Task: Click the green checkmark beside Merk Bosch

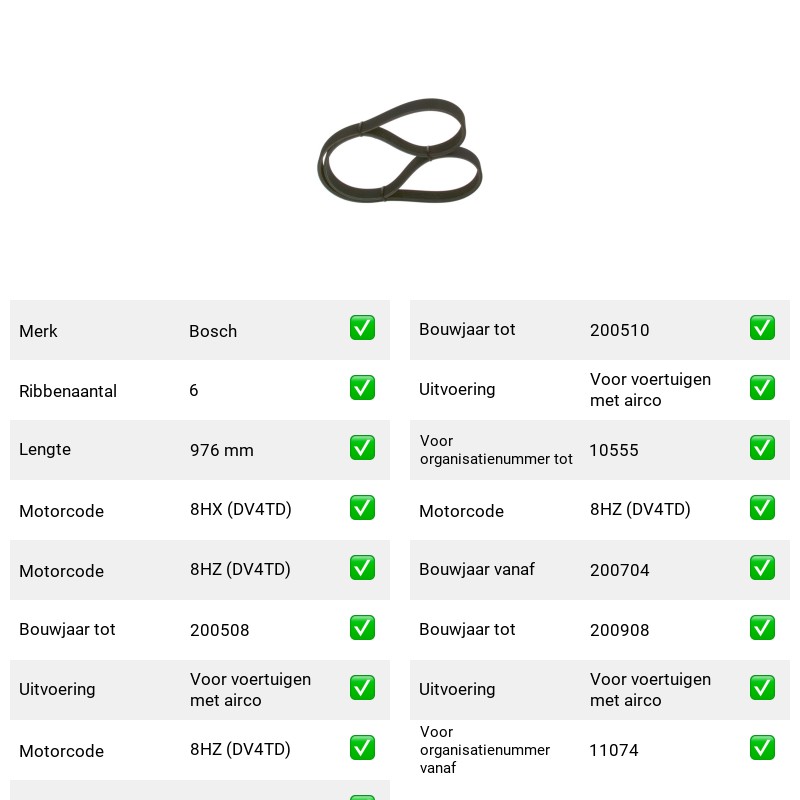Action: (x=362, y=328)
